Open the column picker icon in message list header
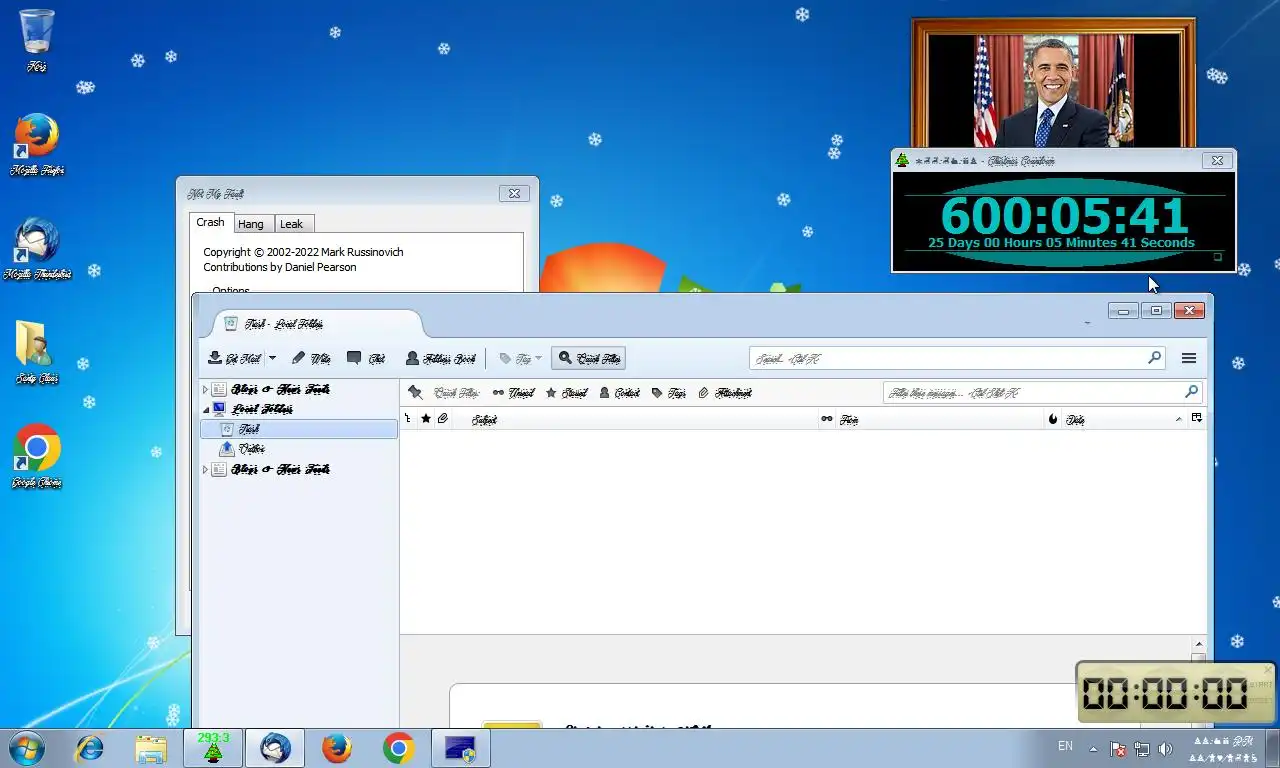Viewport: 1280px width, 768px height. click(x=1197, y=420)
